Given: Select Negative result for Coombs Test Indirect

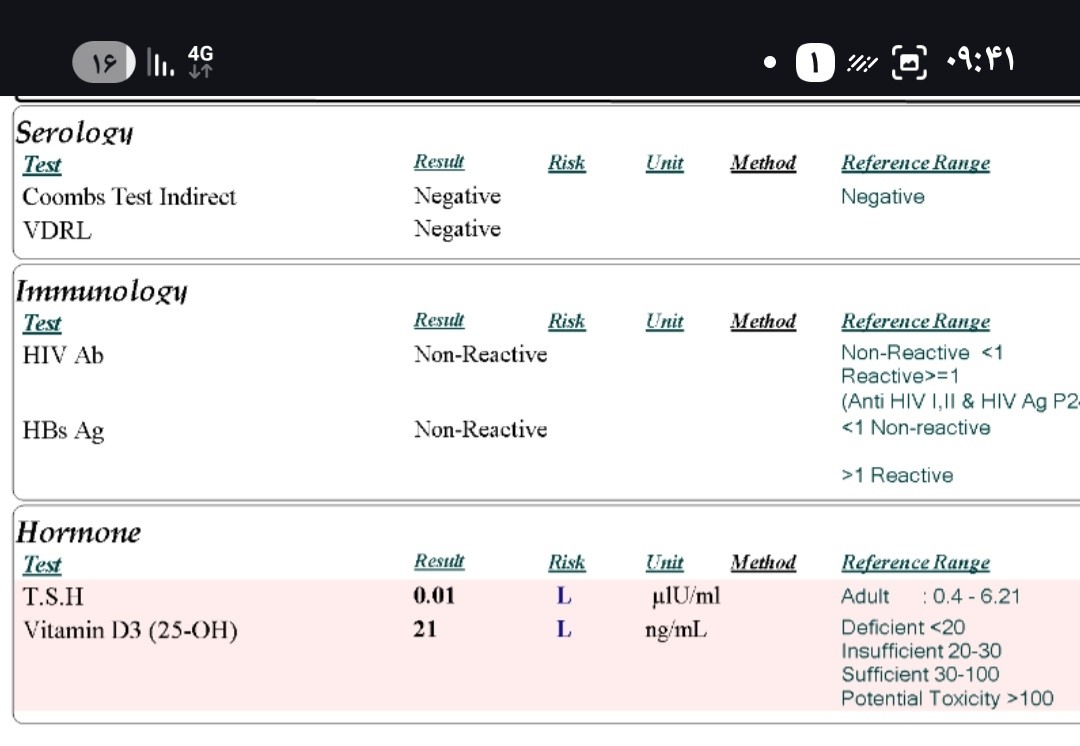Looking at the screenshot, I should tap(457, 196).
